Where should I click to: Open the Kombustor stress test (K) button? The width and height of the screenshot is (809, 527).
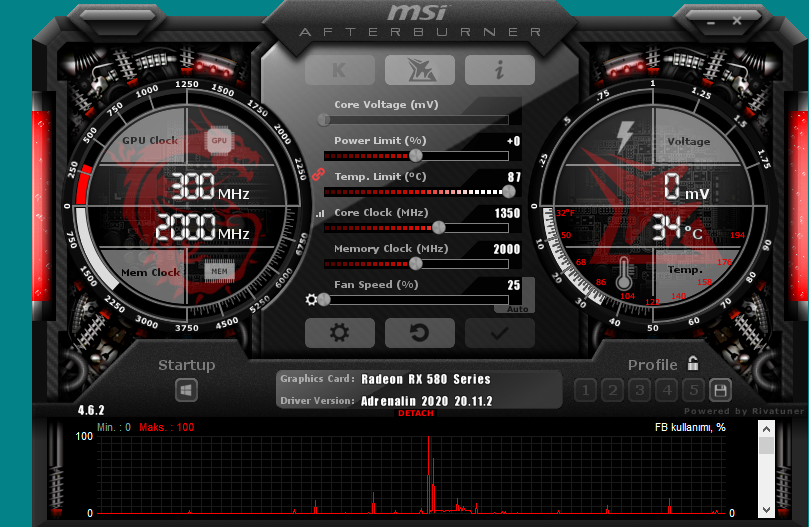339,70
